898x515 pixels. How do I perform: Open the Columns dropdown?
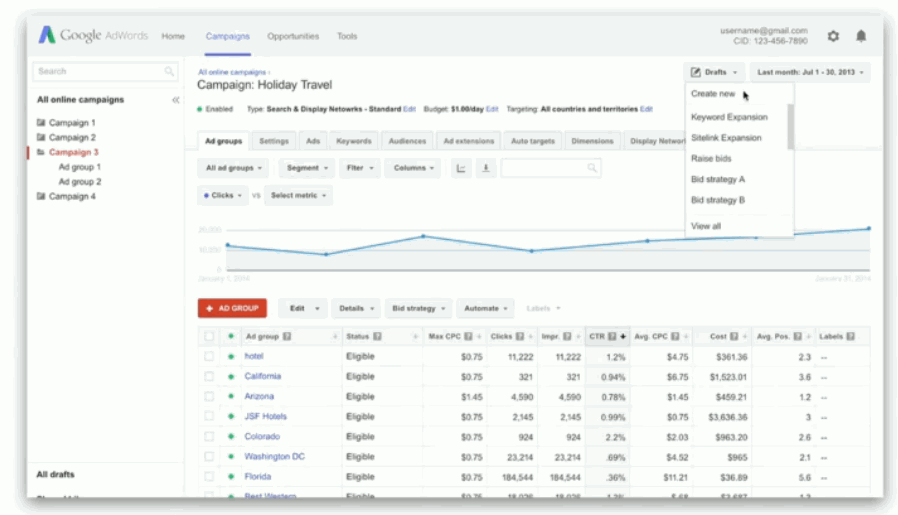pyautogui.click(x=413, y=168)
